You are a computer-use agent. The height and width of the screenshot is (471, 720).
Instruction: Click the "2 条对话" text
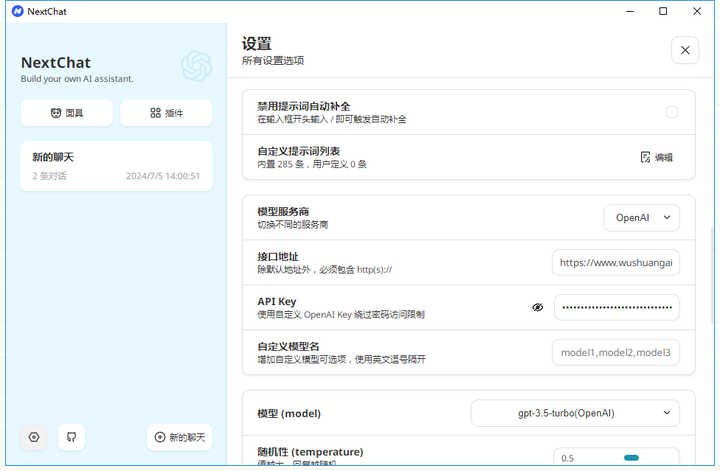click(x=49, y=176)
